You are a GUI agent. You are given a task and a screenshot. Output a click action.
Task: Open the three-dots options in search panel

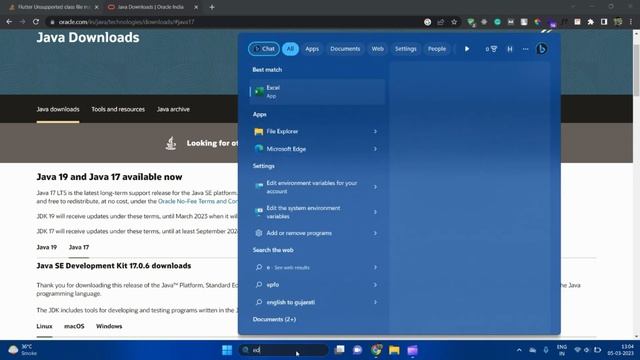coord(525,49)
